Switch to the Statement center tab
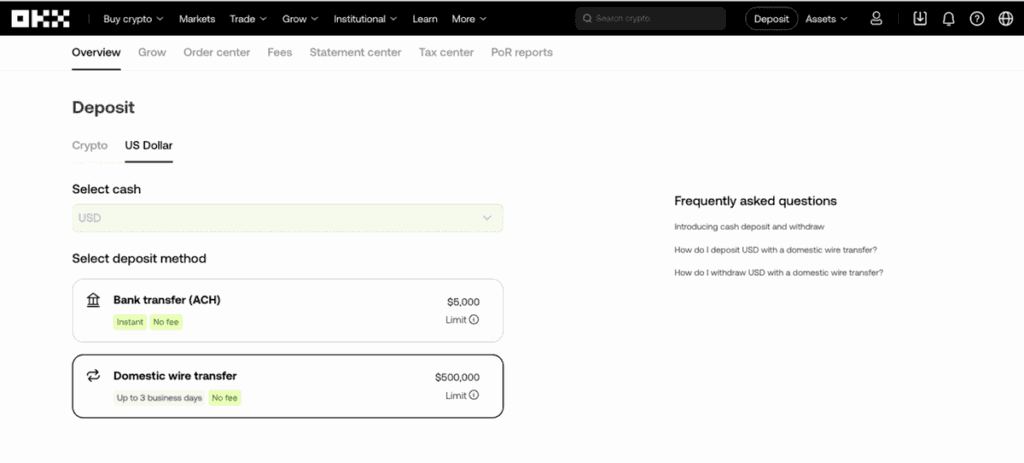 point(355,52)
